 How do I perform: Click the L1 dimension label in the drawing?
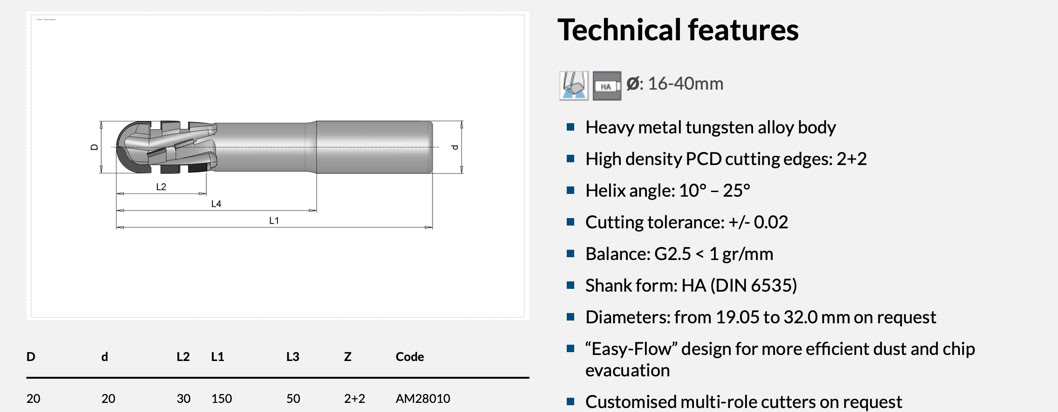(x=274, y=220)
